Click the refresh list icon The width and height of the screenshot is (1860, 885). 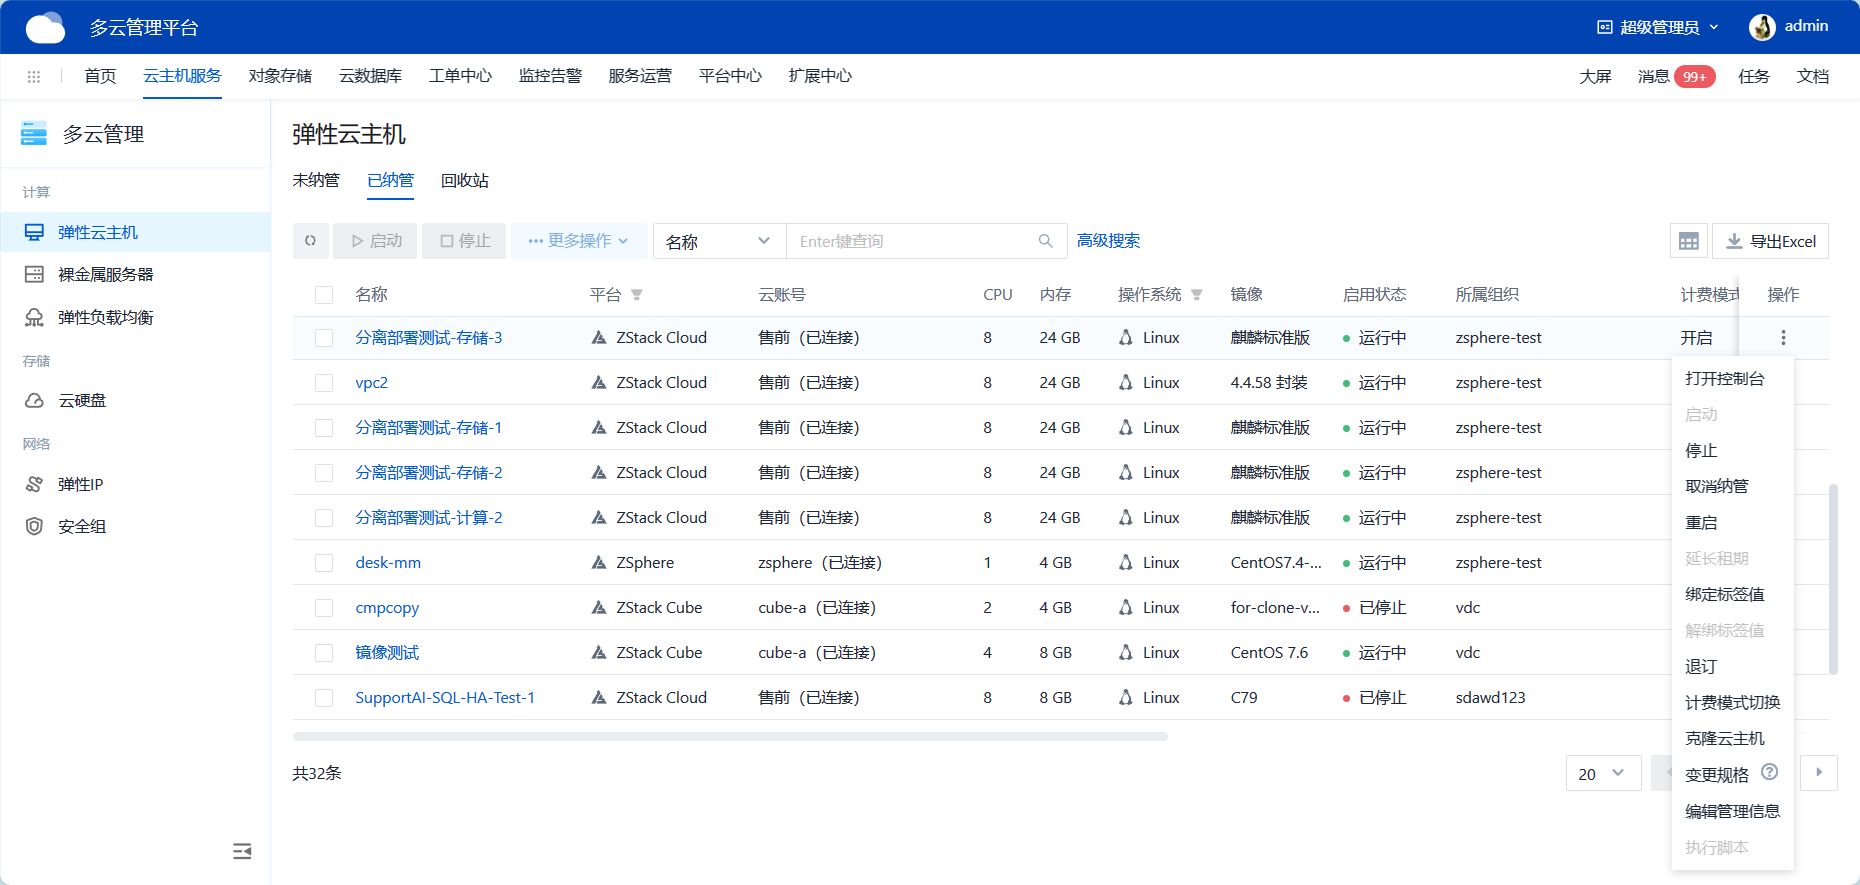point(310,241)
